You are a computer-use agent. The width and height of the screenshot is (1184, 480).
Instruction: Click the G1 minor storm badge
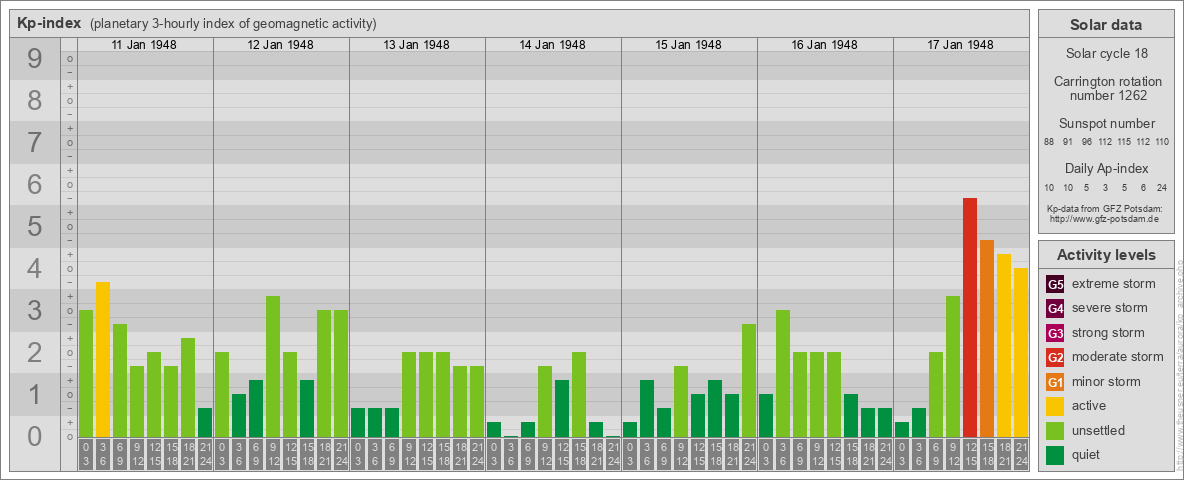(x=1055, y=382)
